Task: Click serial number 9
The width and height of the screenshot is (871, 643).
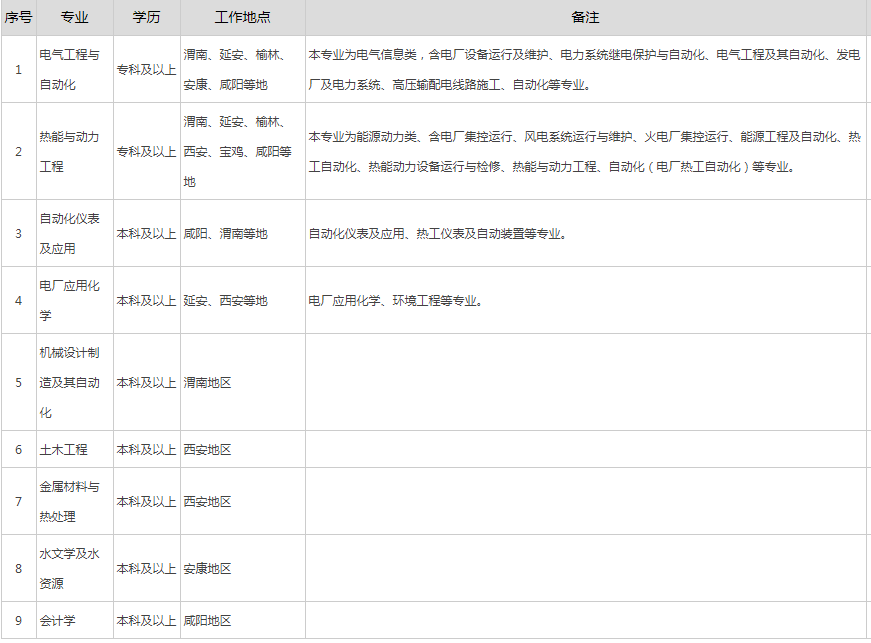Action: (18, 621)
